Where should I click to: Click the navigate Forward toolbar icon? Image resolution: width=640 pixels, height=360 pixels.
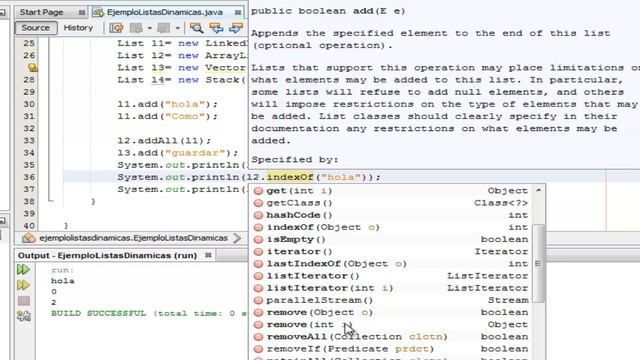[x=164, y=28]
